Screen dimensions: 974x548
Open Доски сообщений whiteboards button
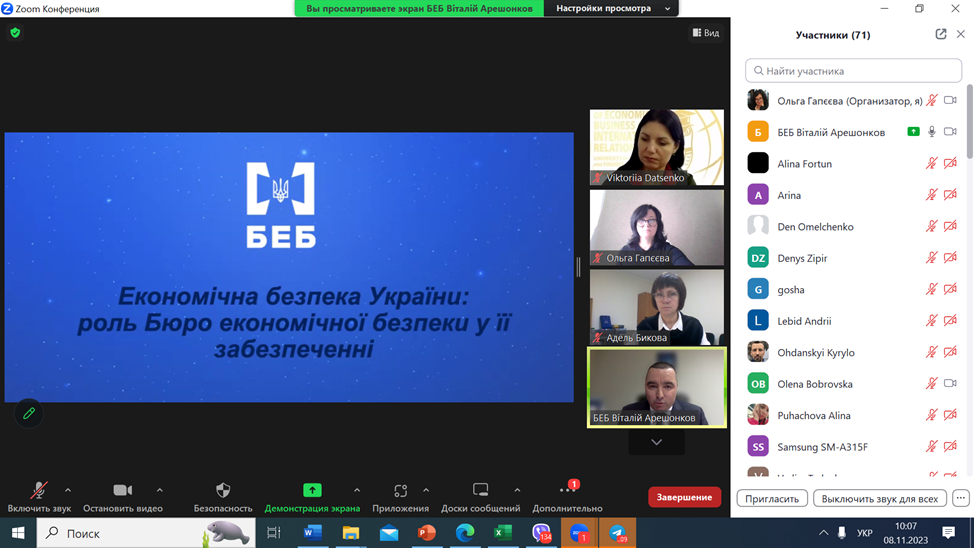[x=480, y=497]
